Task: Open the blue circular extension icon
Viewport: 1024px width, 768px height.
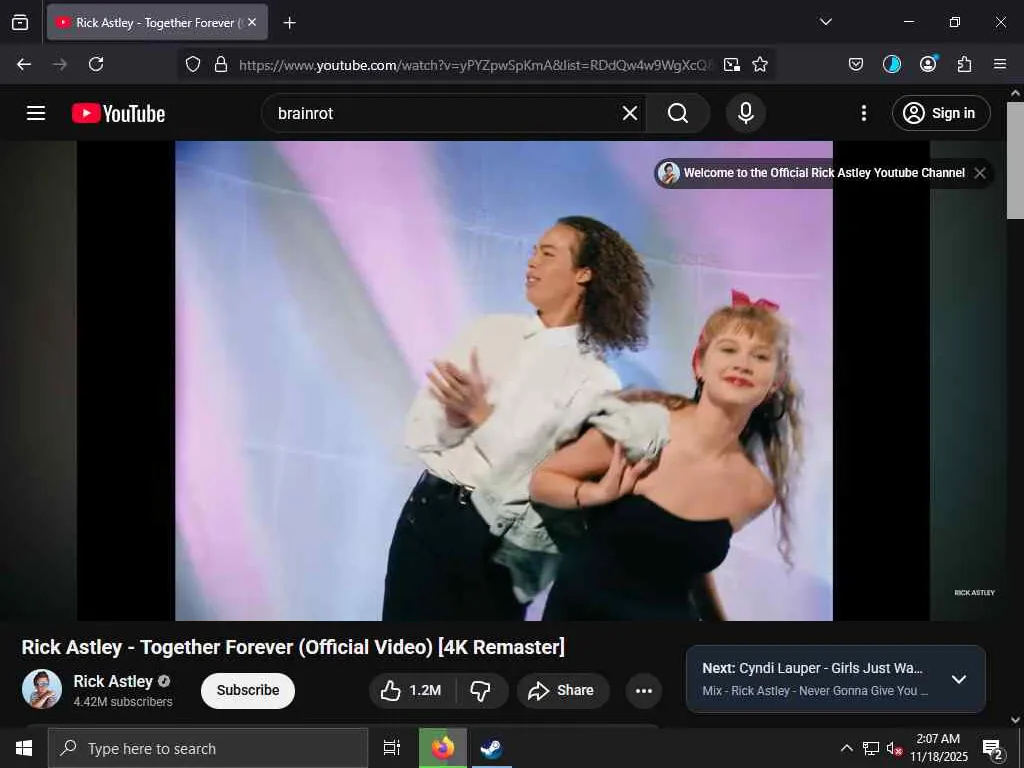Action: coord(891,64)
